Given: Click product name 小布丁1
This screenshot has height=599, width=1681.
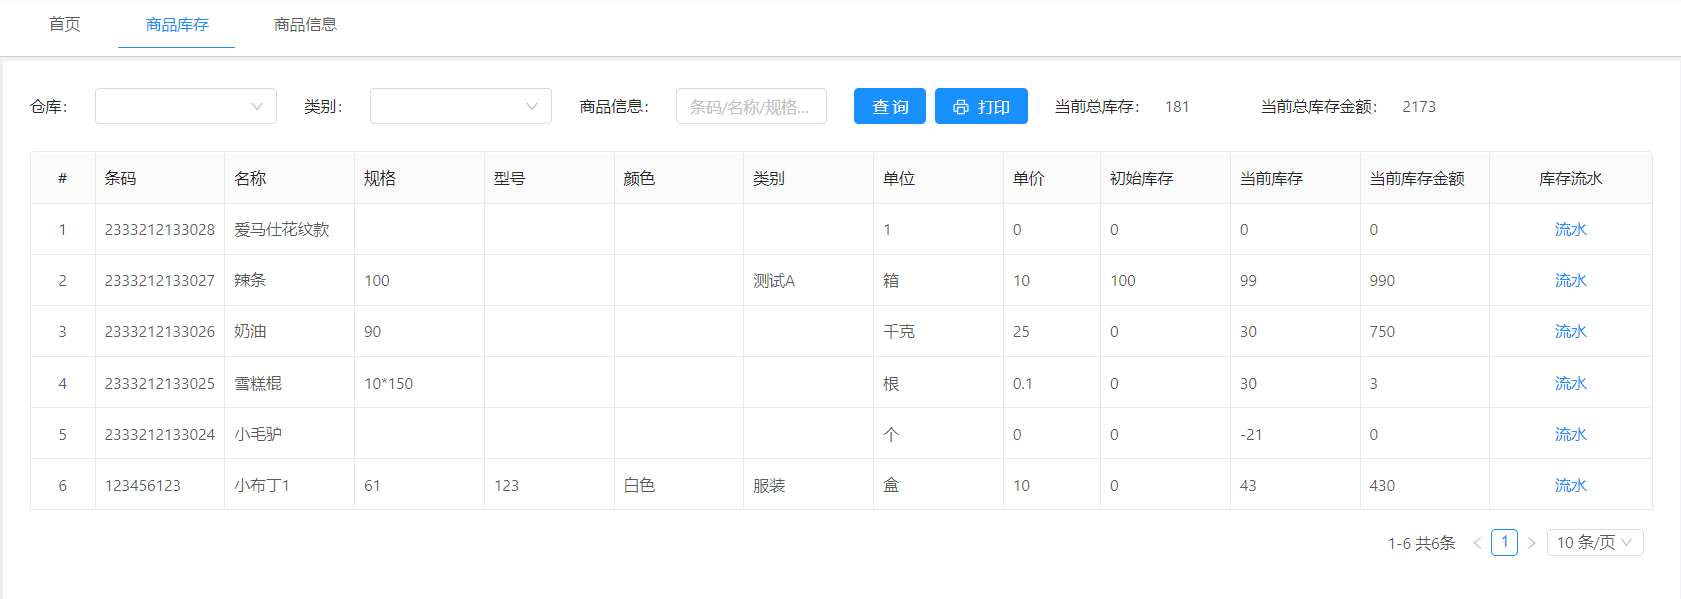Looking at the screenshot, I should (262, 485).
